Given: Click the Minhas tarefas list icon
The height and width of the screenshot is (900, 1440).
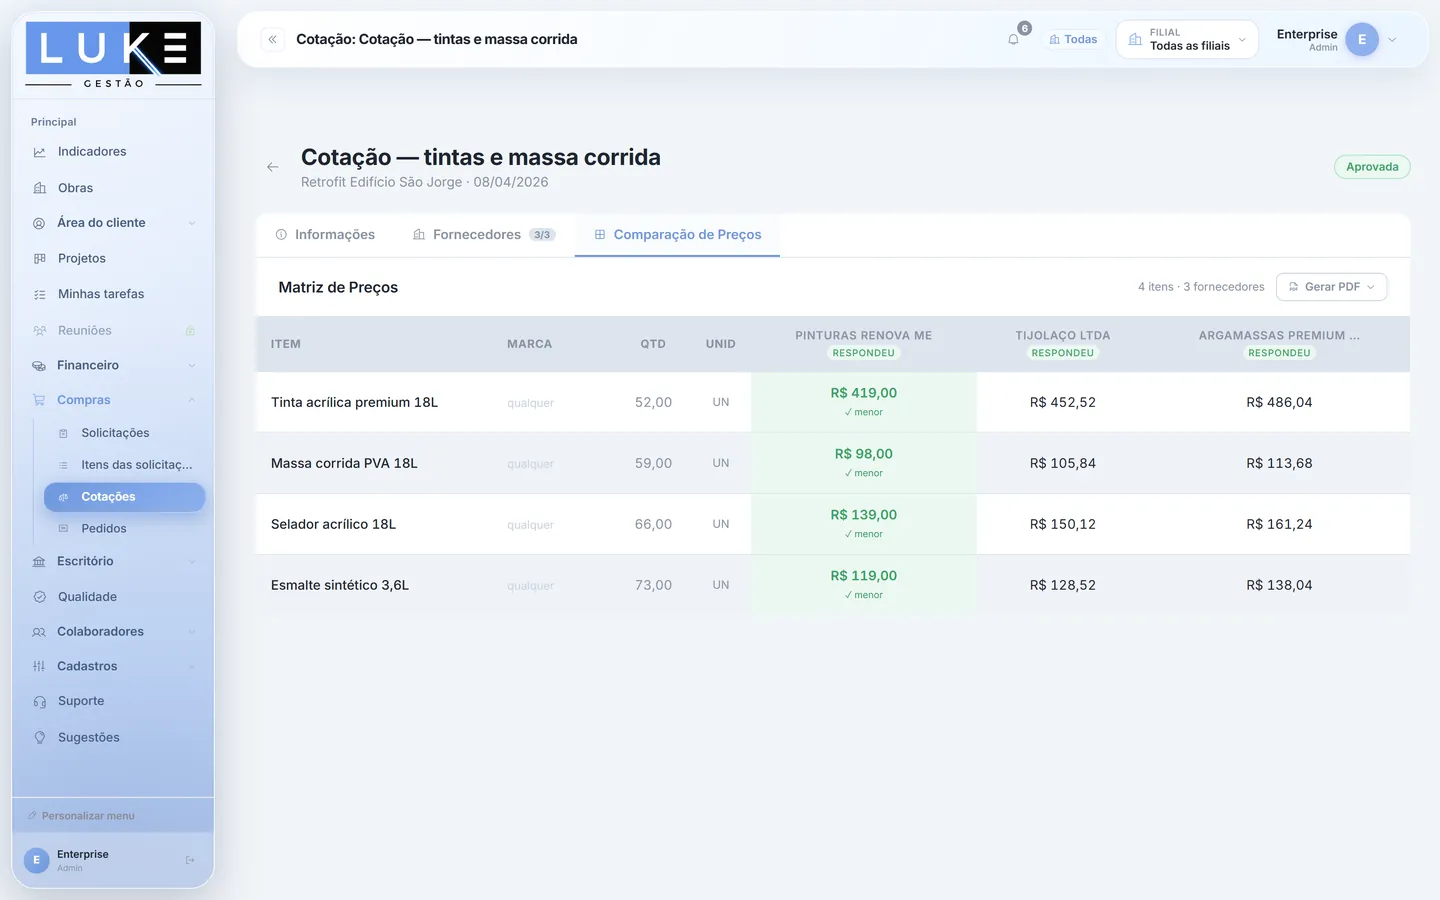Looking at the screenshot, I should pyautogui.click(x=40, y=294).
